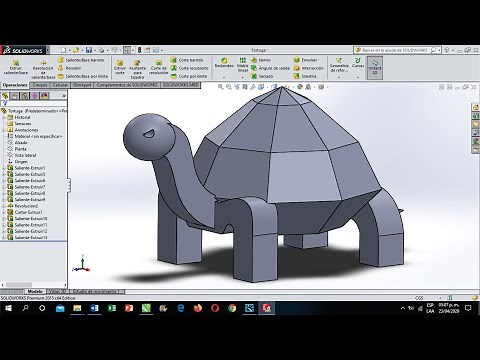Screen dimensions: 480x360
Task: Select Revolución de saliente/base tool
Action: coord(43,70)
